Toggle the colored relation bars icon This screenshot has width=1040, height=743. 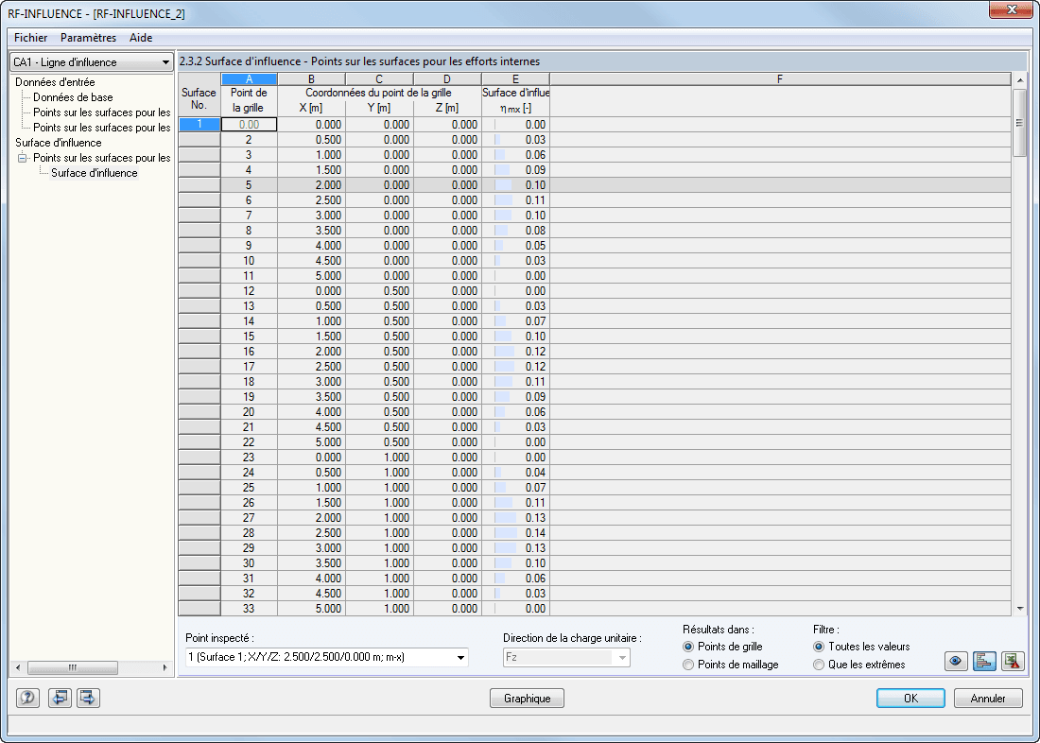coord(984,661)
